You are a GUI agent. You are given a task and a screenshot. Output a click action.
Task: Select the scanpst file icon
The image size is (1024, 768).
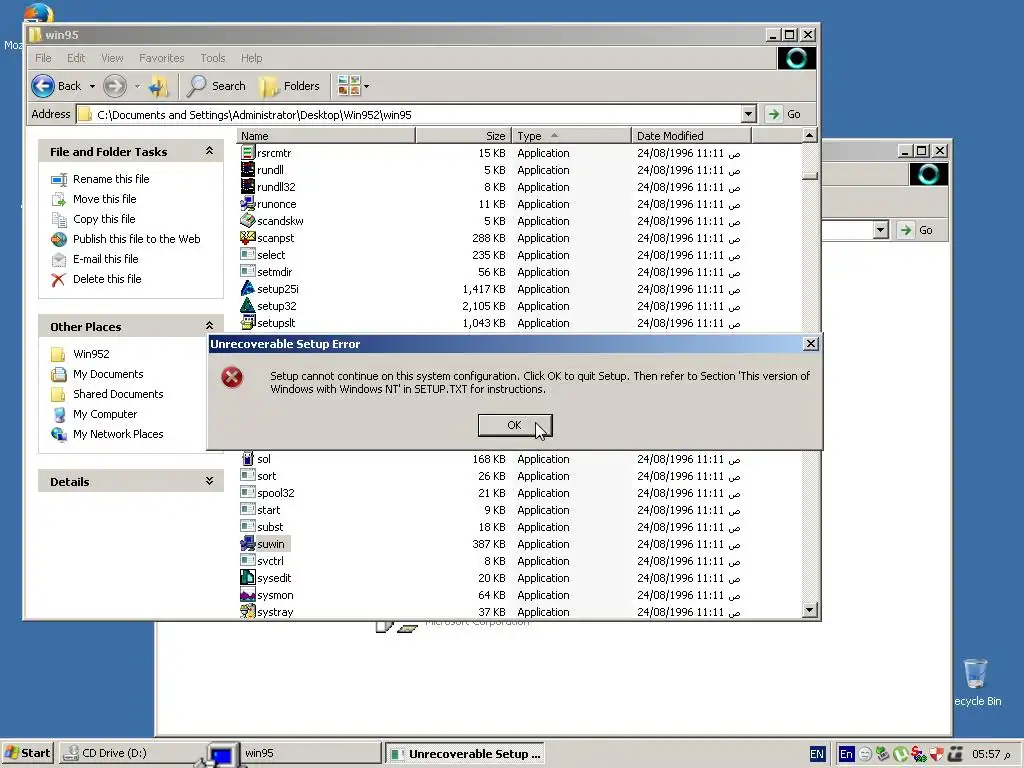click(248, 238)
